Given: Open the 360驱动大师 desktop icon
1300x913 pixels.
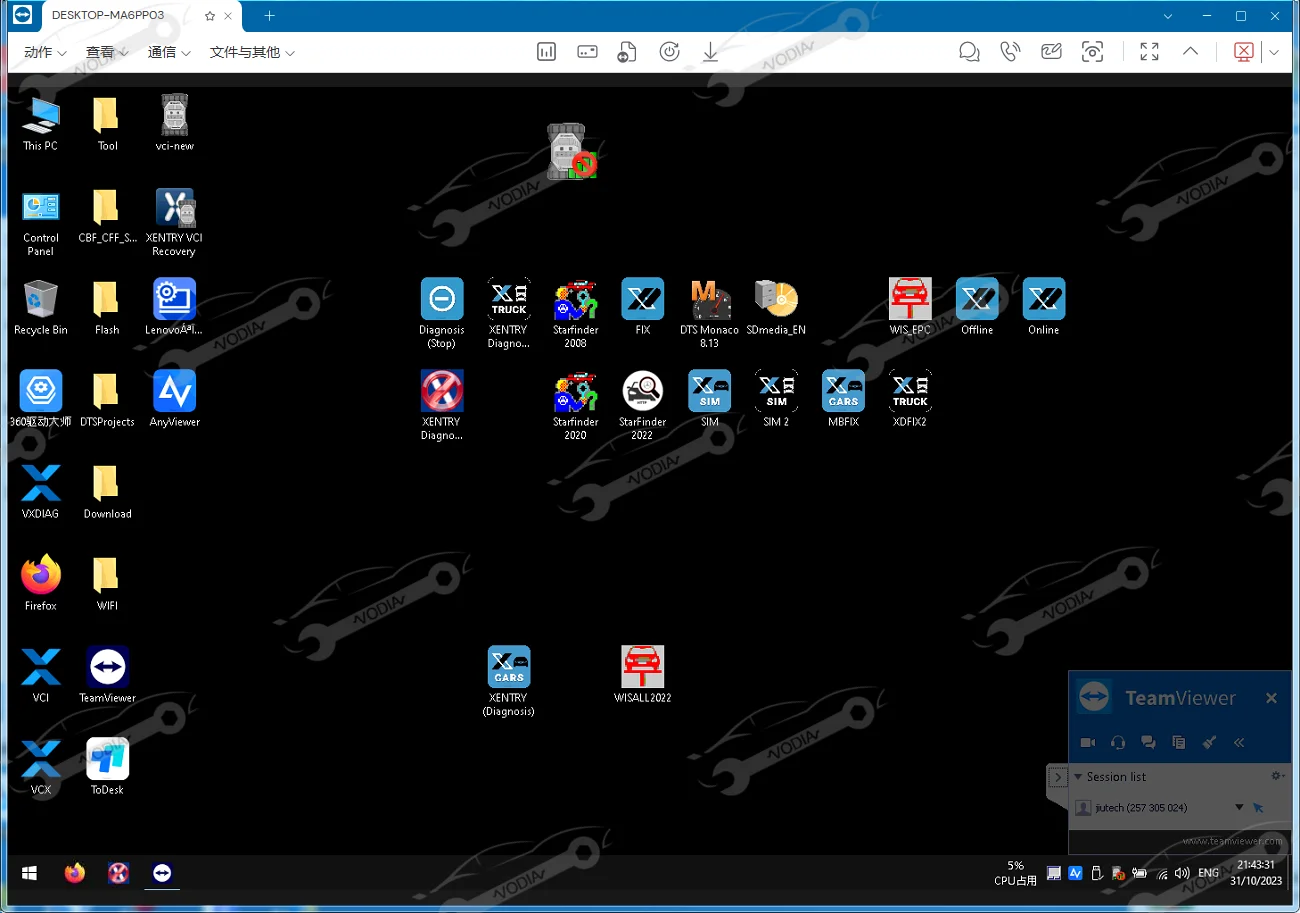Looking at the screenshot, I should [x=41, y=391].
